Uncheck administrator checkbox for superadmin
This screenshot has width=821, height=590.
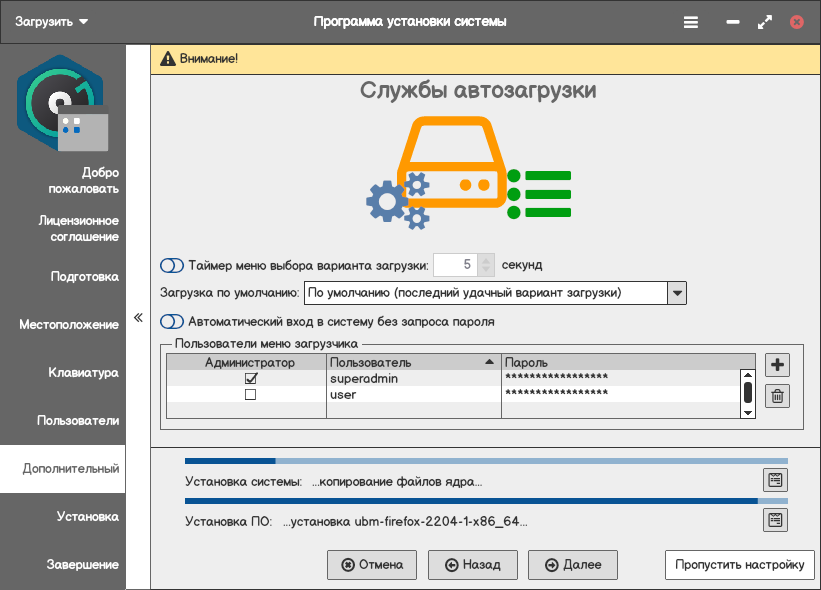coord(251,379)
